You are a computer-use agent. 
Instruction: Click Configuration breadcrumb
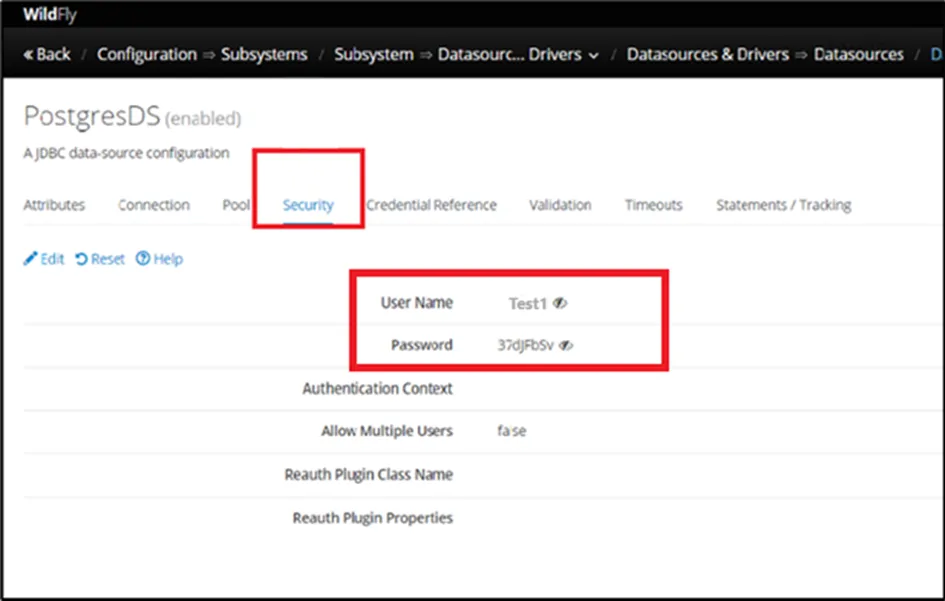(x=146, y=54)
